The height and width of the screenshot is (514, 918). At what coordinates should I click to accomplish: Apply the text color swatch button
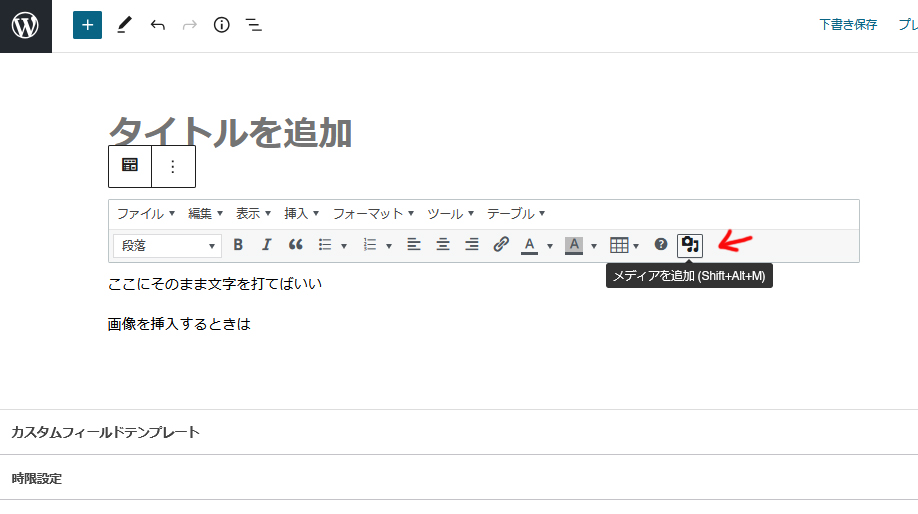point(529,245)
